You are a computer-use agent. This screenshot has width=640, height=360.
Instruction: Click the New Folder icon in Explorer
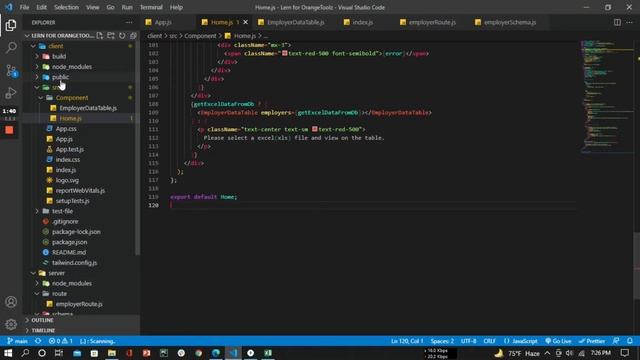(x=111, y=36)
